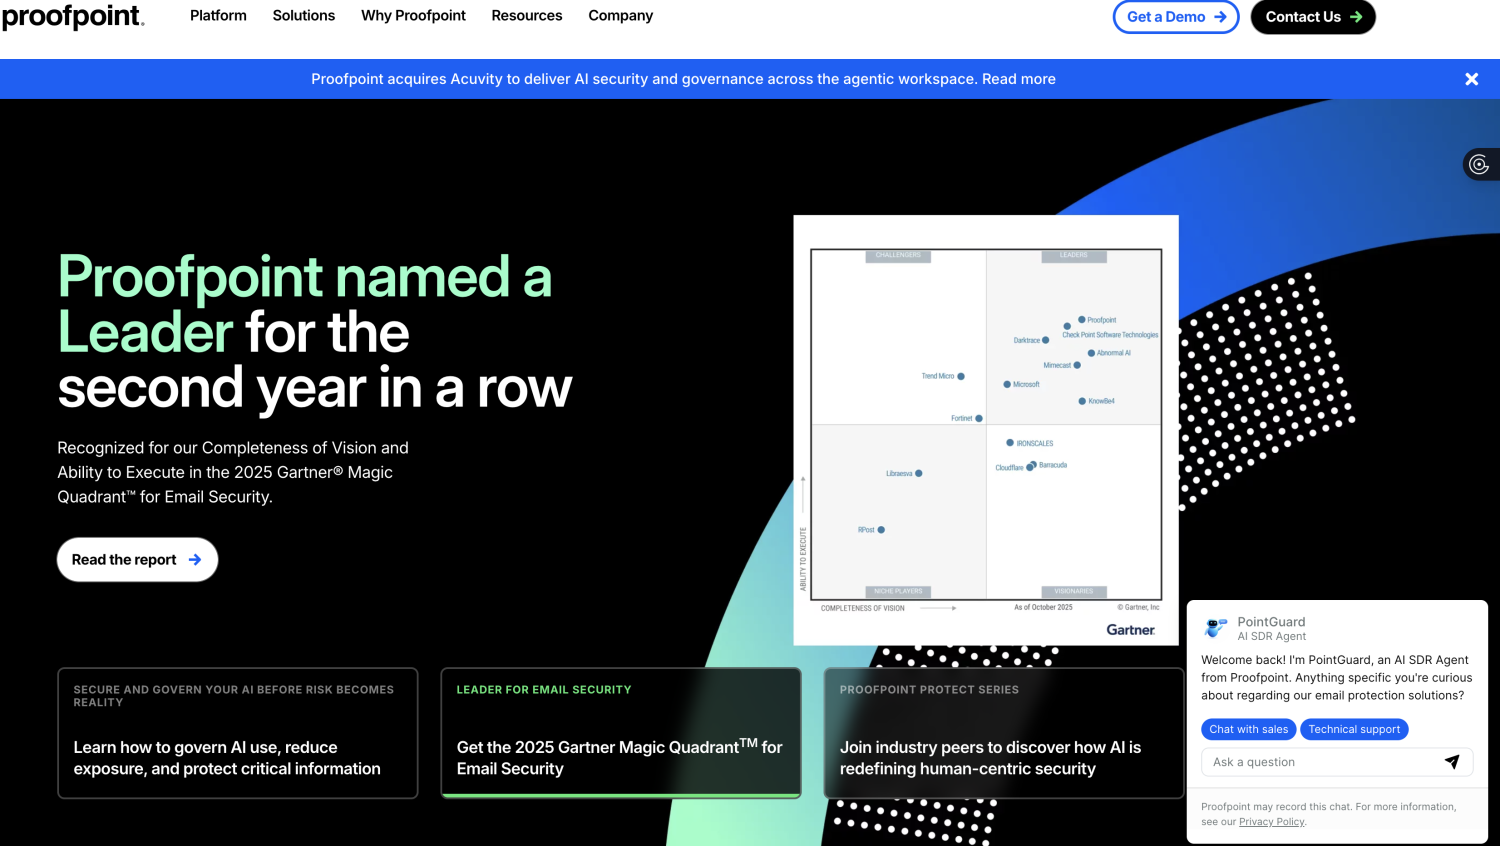Click the paper plane send icon in chat
1500x846 pixels.
(x=1453, y=761)
